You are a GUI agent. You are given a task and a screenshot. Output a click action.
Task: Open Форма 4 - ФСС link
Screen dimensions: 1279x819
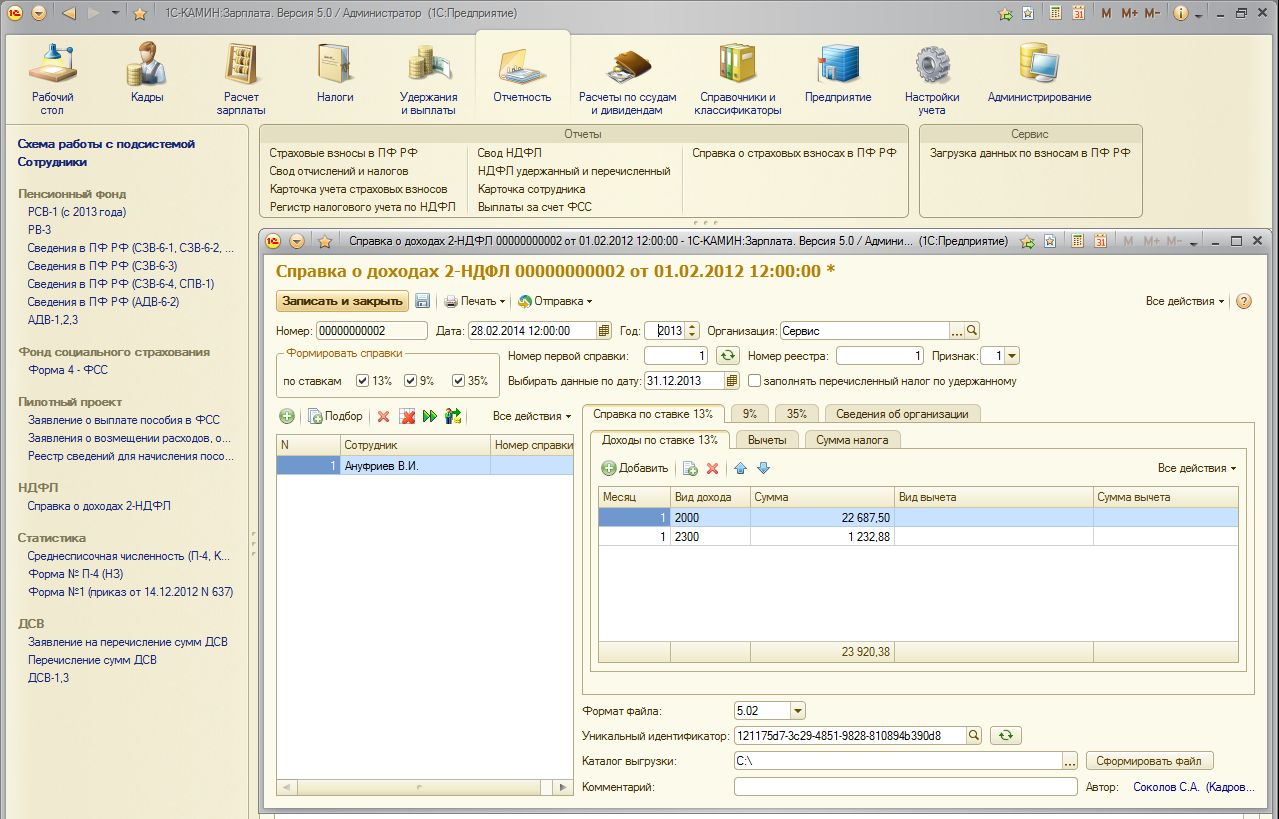click(x=68, y=370)
